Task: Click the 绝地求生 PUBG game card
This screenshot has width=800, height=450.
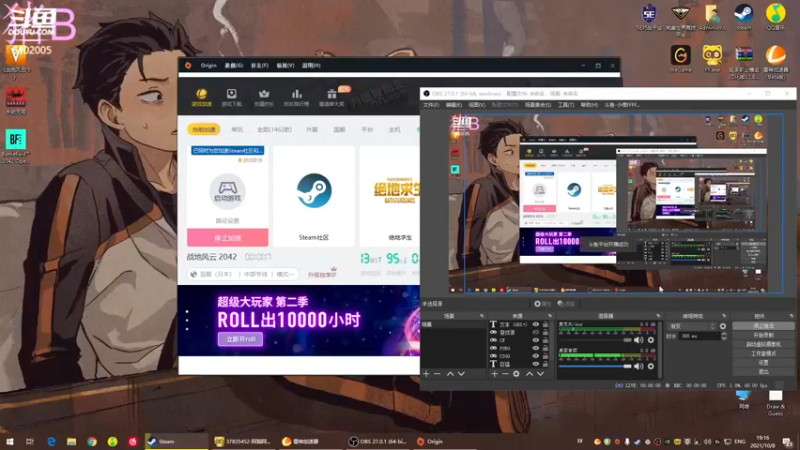Action: tap(390, 196)
